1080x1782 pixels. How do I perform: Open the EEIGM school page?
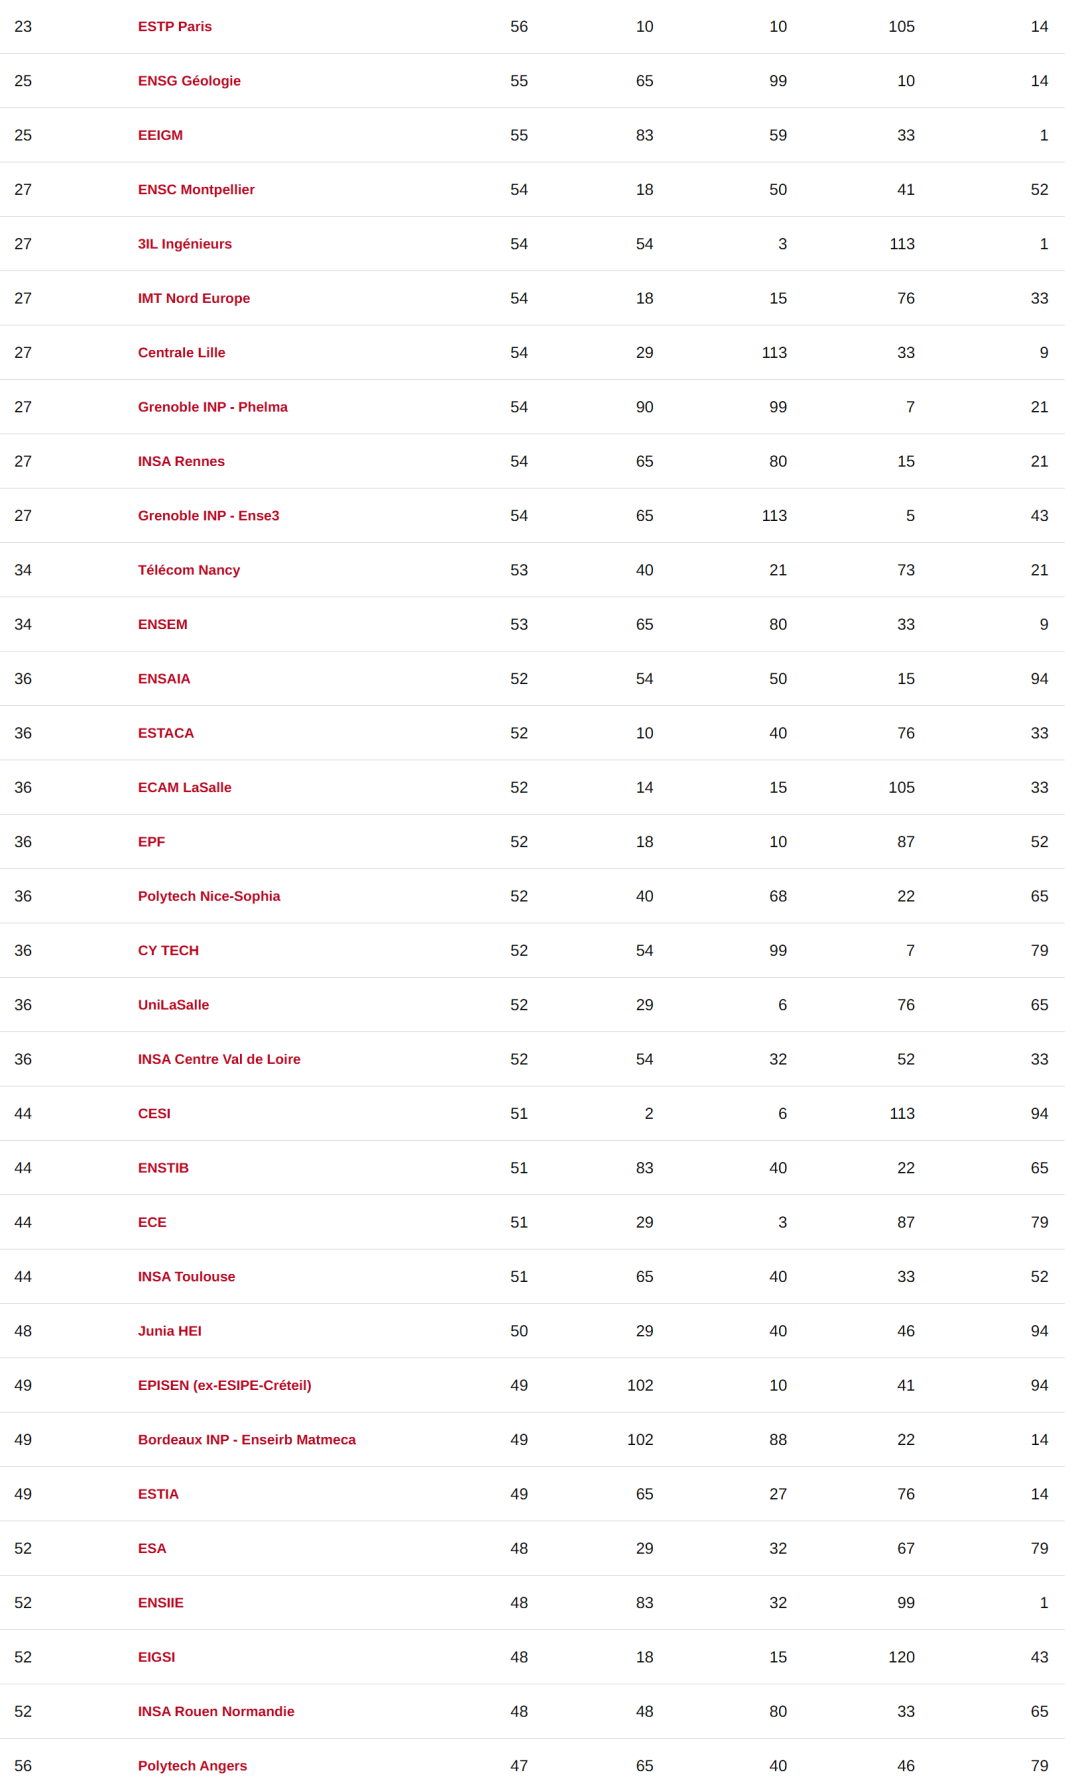[160, 135]
